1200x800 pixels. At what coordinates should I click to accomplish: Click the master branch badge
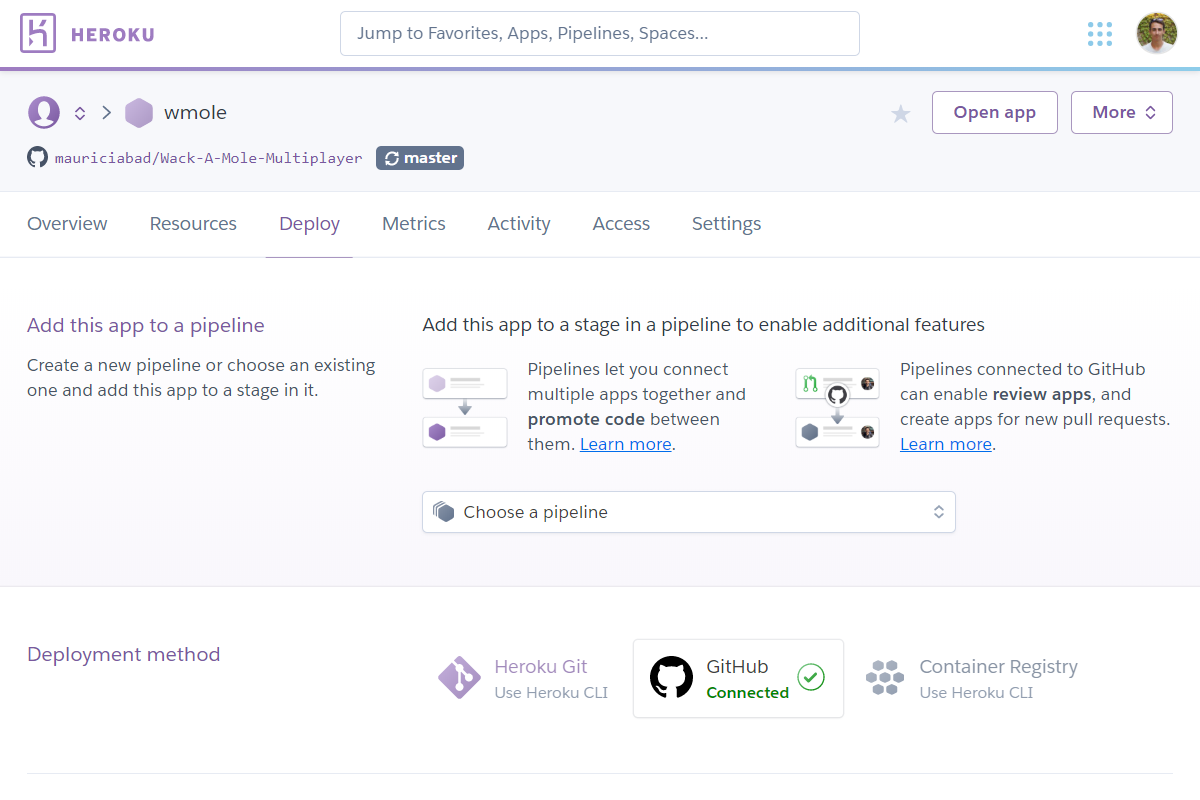coord(420,158)
